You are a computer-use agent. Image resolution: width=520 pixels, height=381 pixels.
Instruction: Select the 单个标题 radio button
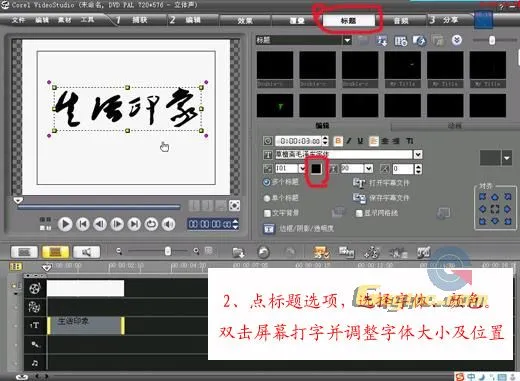(267, 198)
